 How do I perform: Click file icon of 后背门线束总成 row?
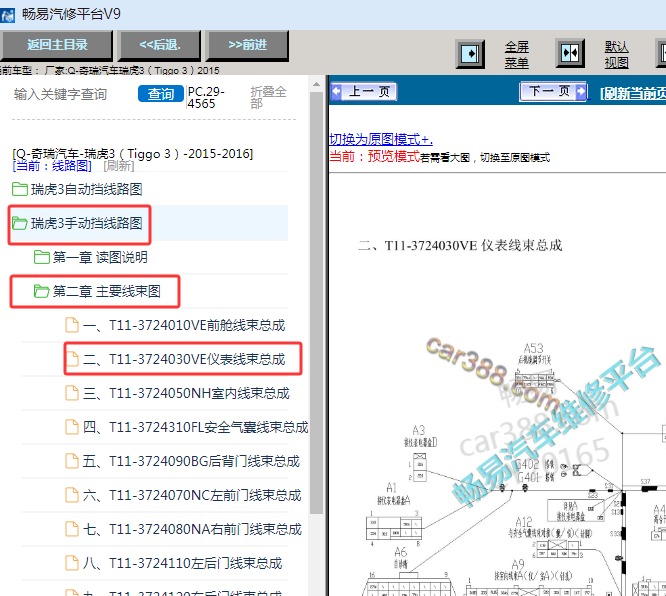pyautogui.click(x=72, y=461)
